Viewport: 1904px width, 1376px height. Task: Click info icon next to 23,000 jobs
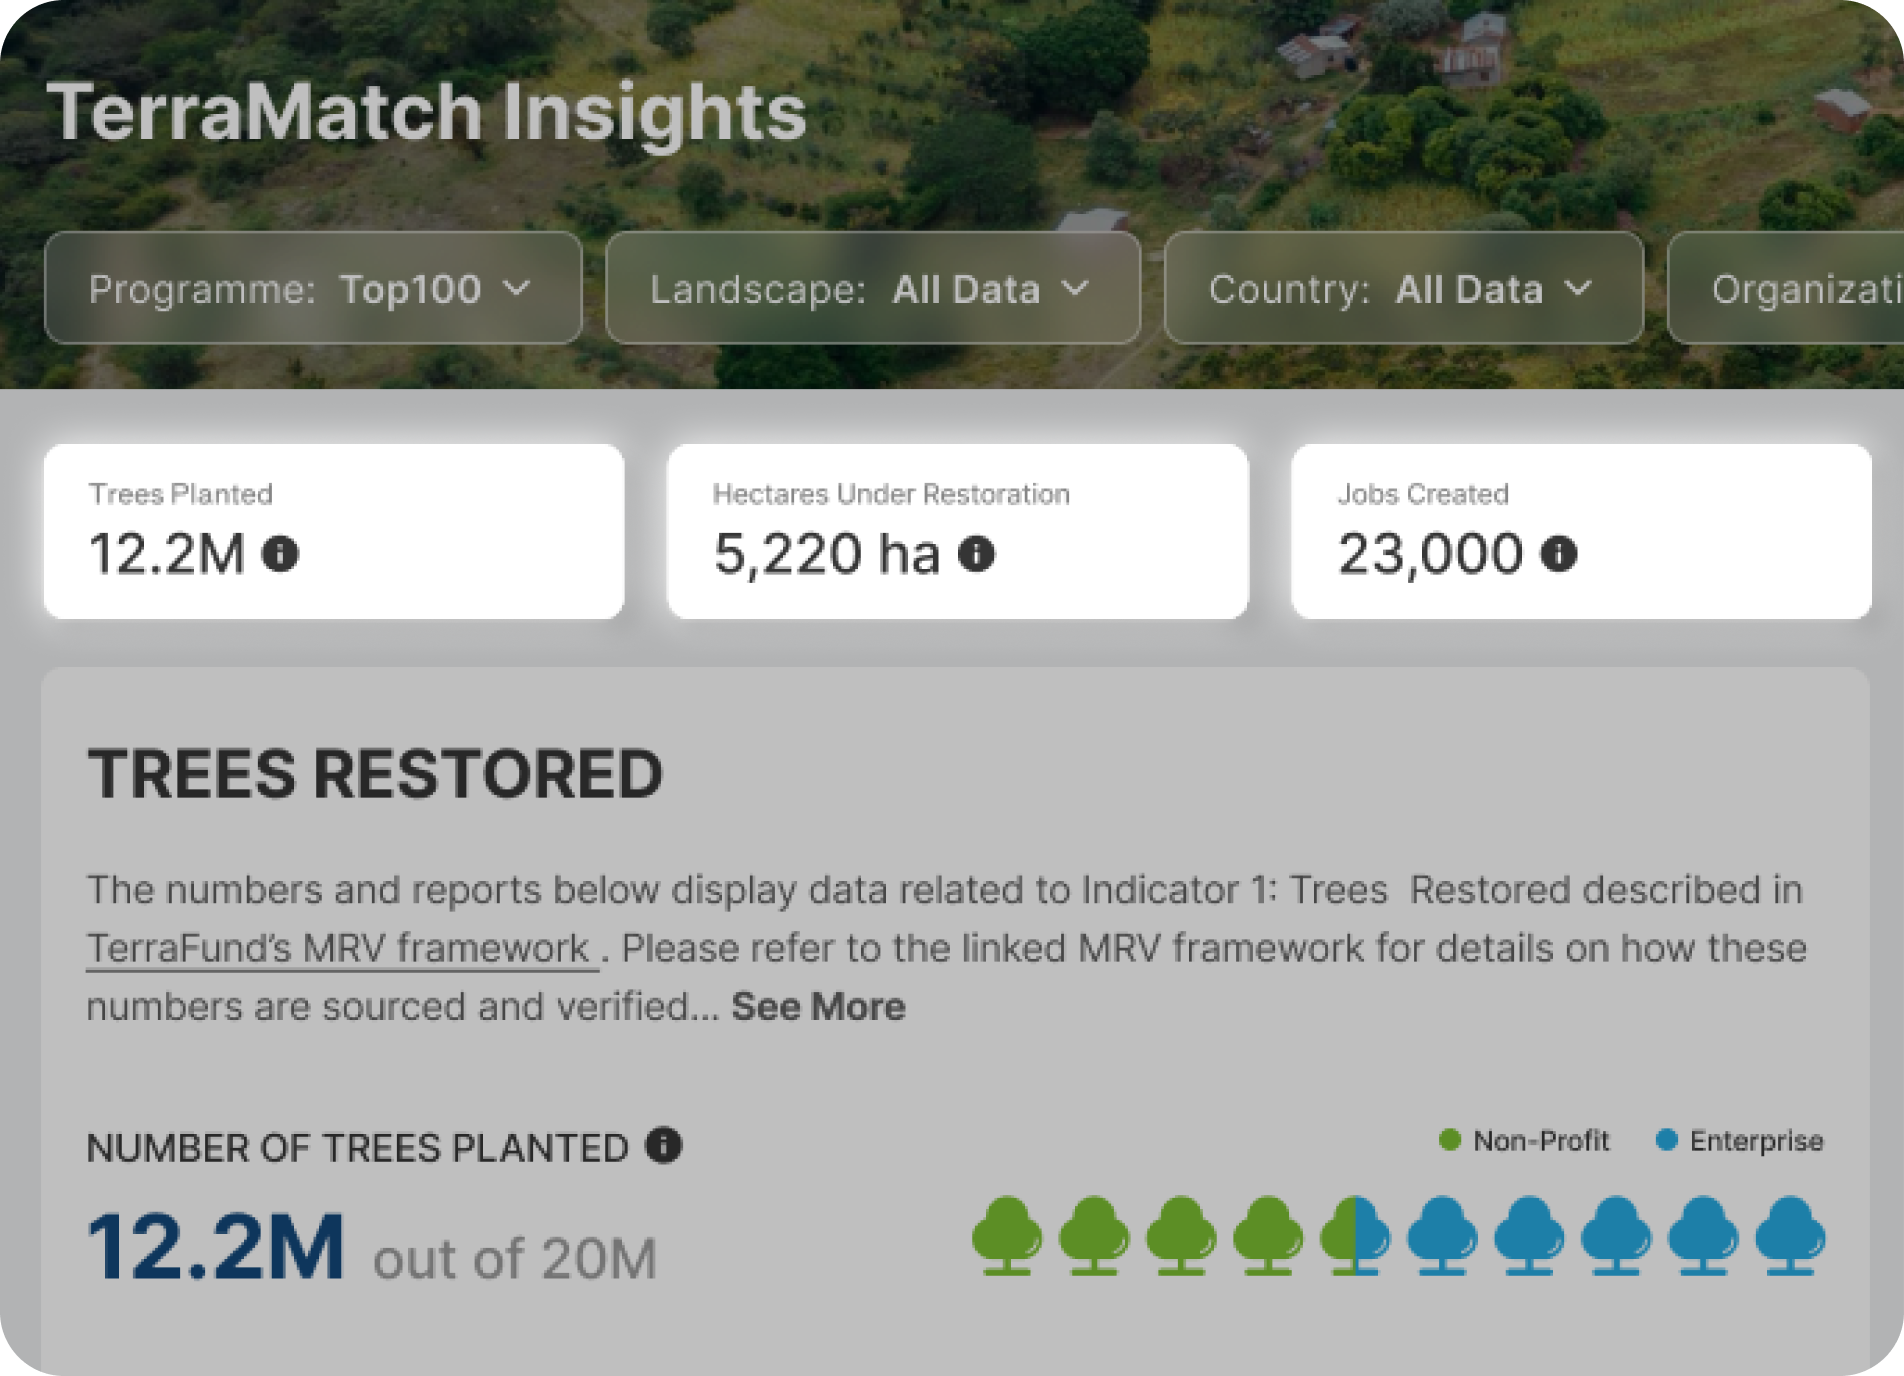click(1558, 554)
